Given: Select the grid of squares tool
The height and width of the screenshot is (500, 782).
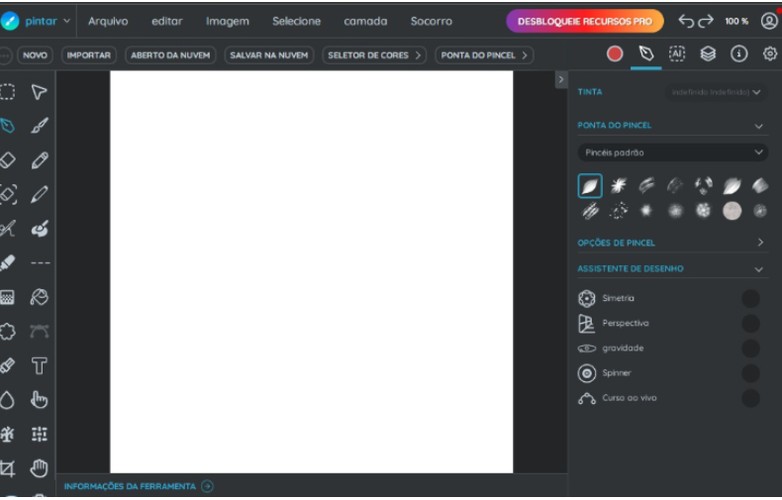Looking at the screenshot, I should [x=39, y=434].
